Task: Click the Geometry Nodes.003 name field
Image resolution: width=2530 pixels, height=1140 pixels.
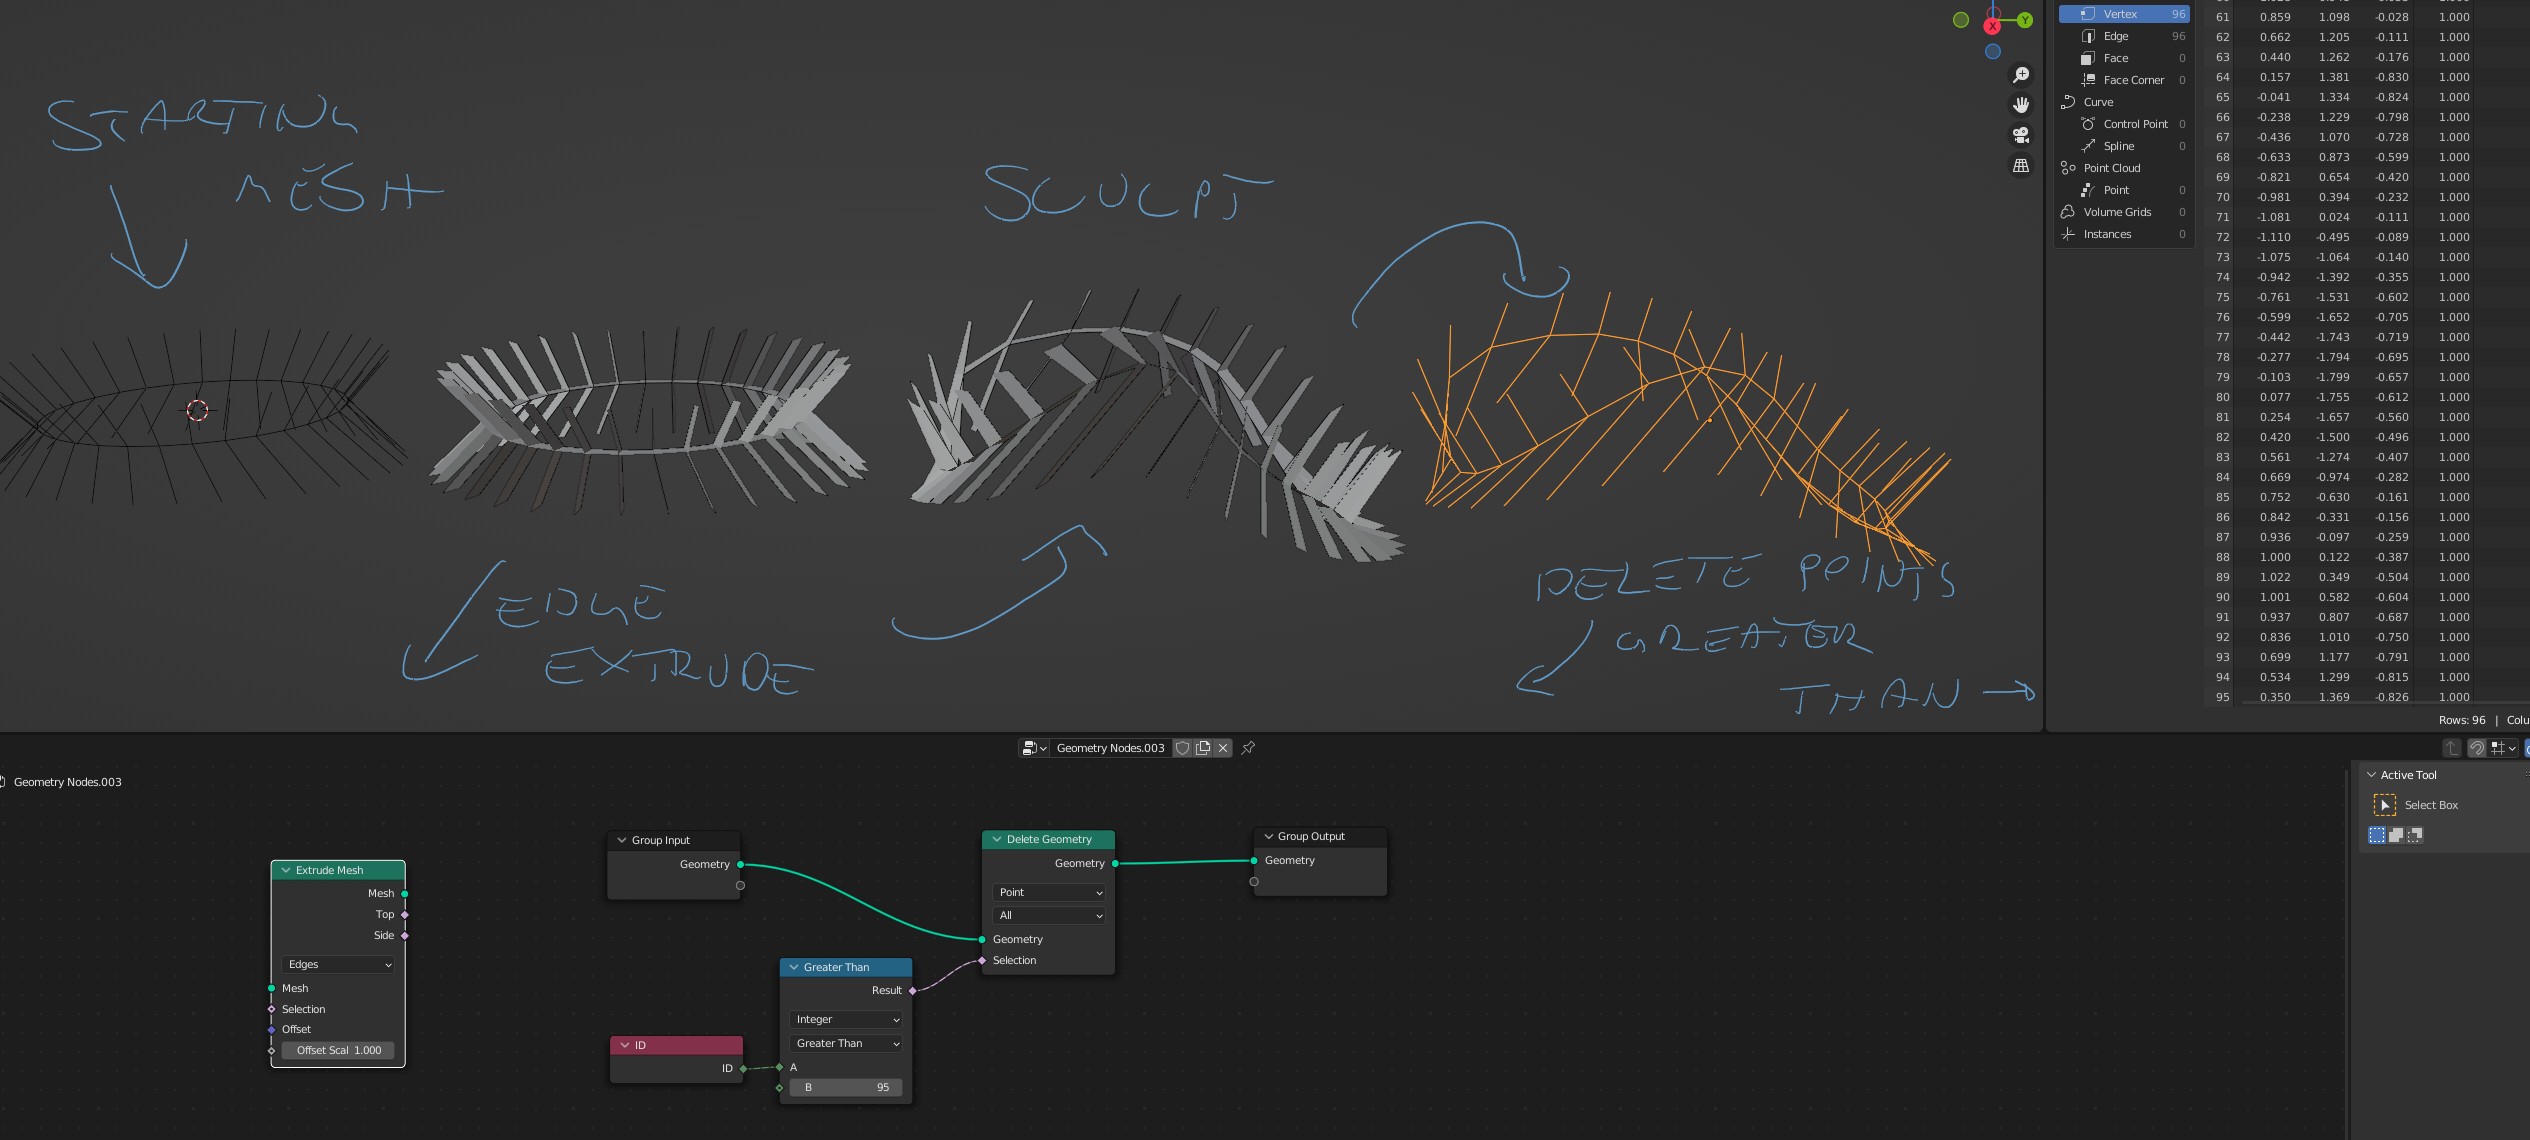Action: point(1110,748)
